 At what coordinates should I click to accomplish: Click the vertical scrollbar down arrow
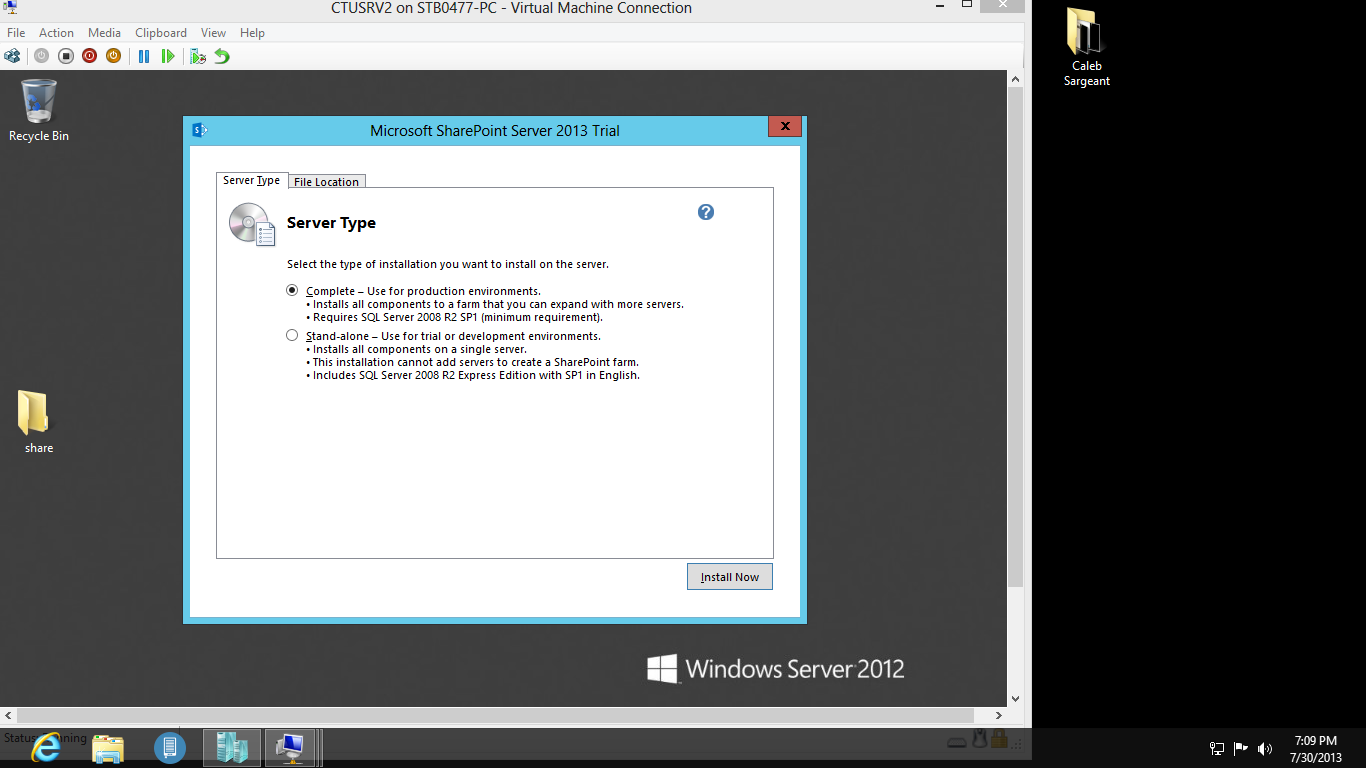click(x=1015, y=699)
